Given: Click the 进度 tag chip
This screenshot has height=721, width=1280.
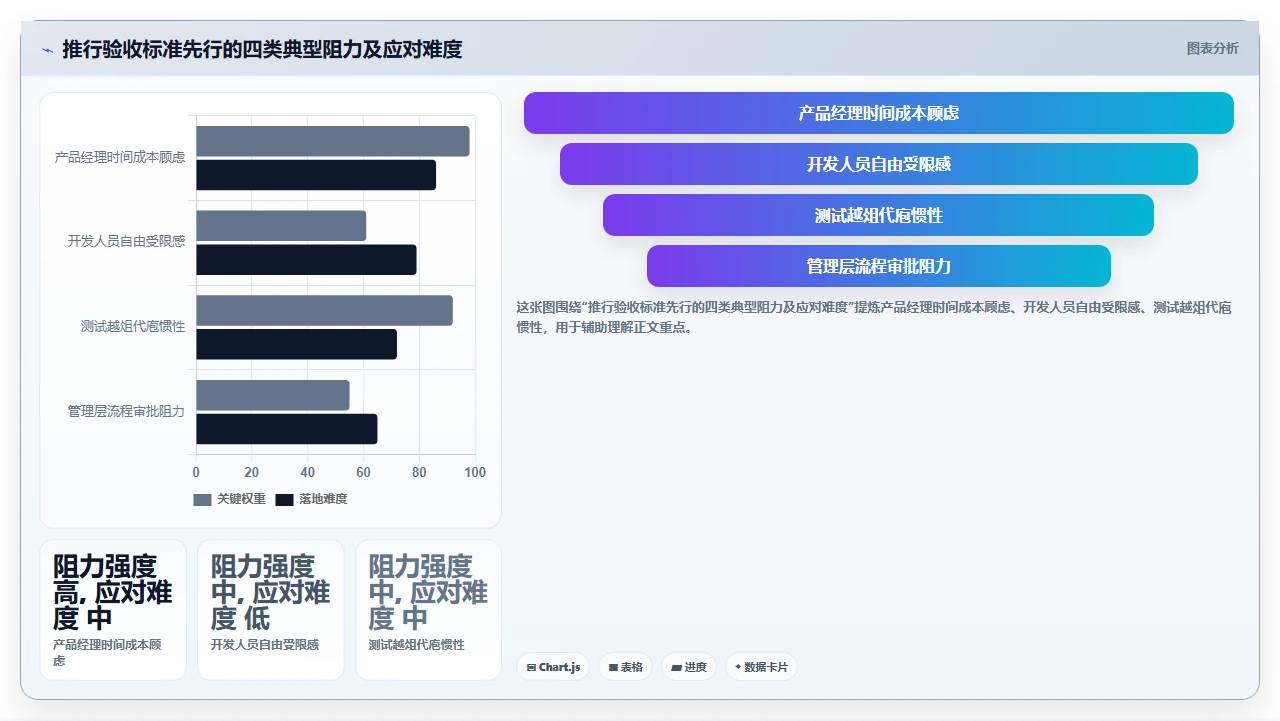Looking at the screenshot, I should click(x=689, y=667).
